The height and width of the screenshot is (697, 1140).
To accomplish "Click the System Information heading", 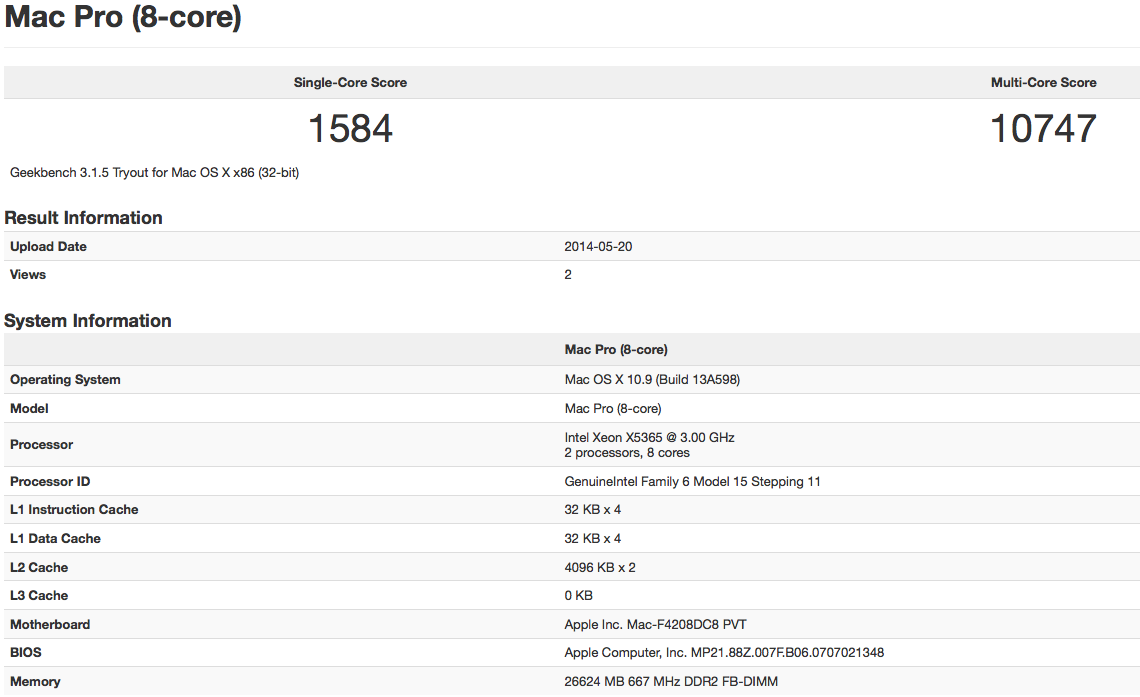I will (x=88, y=321).
